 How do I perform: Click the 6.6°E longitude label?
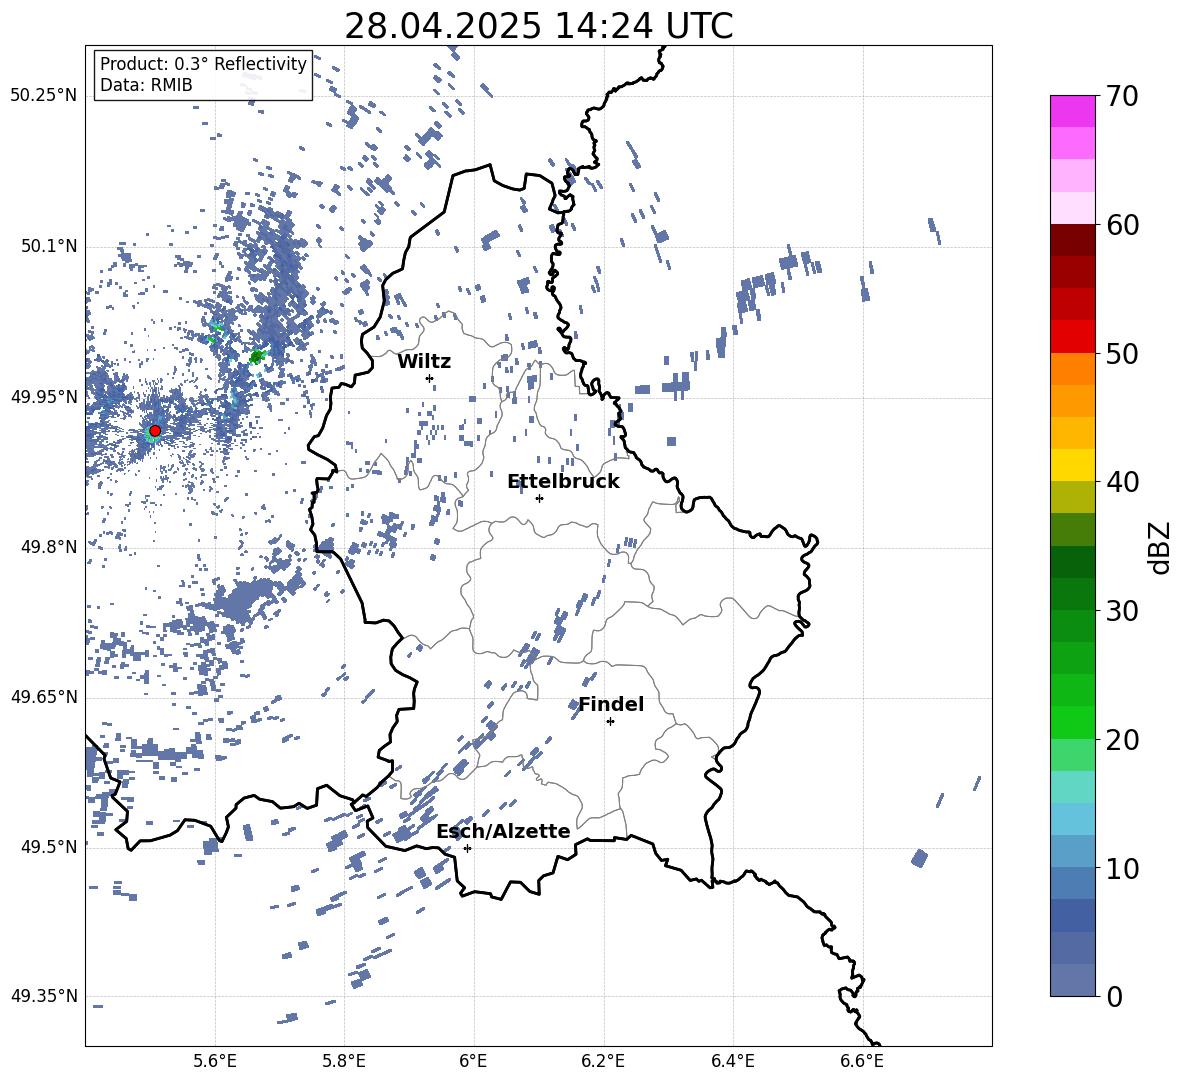[862, 1061]
